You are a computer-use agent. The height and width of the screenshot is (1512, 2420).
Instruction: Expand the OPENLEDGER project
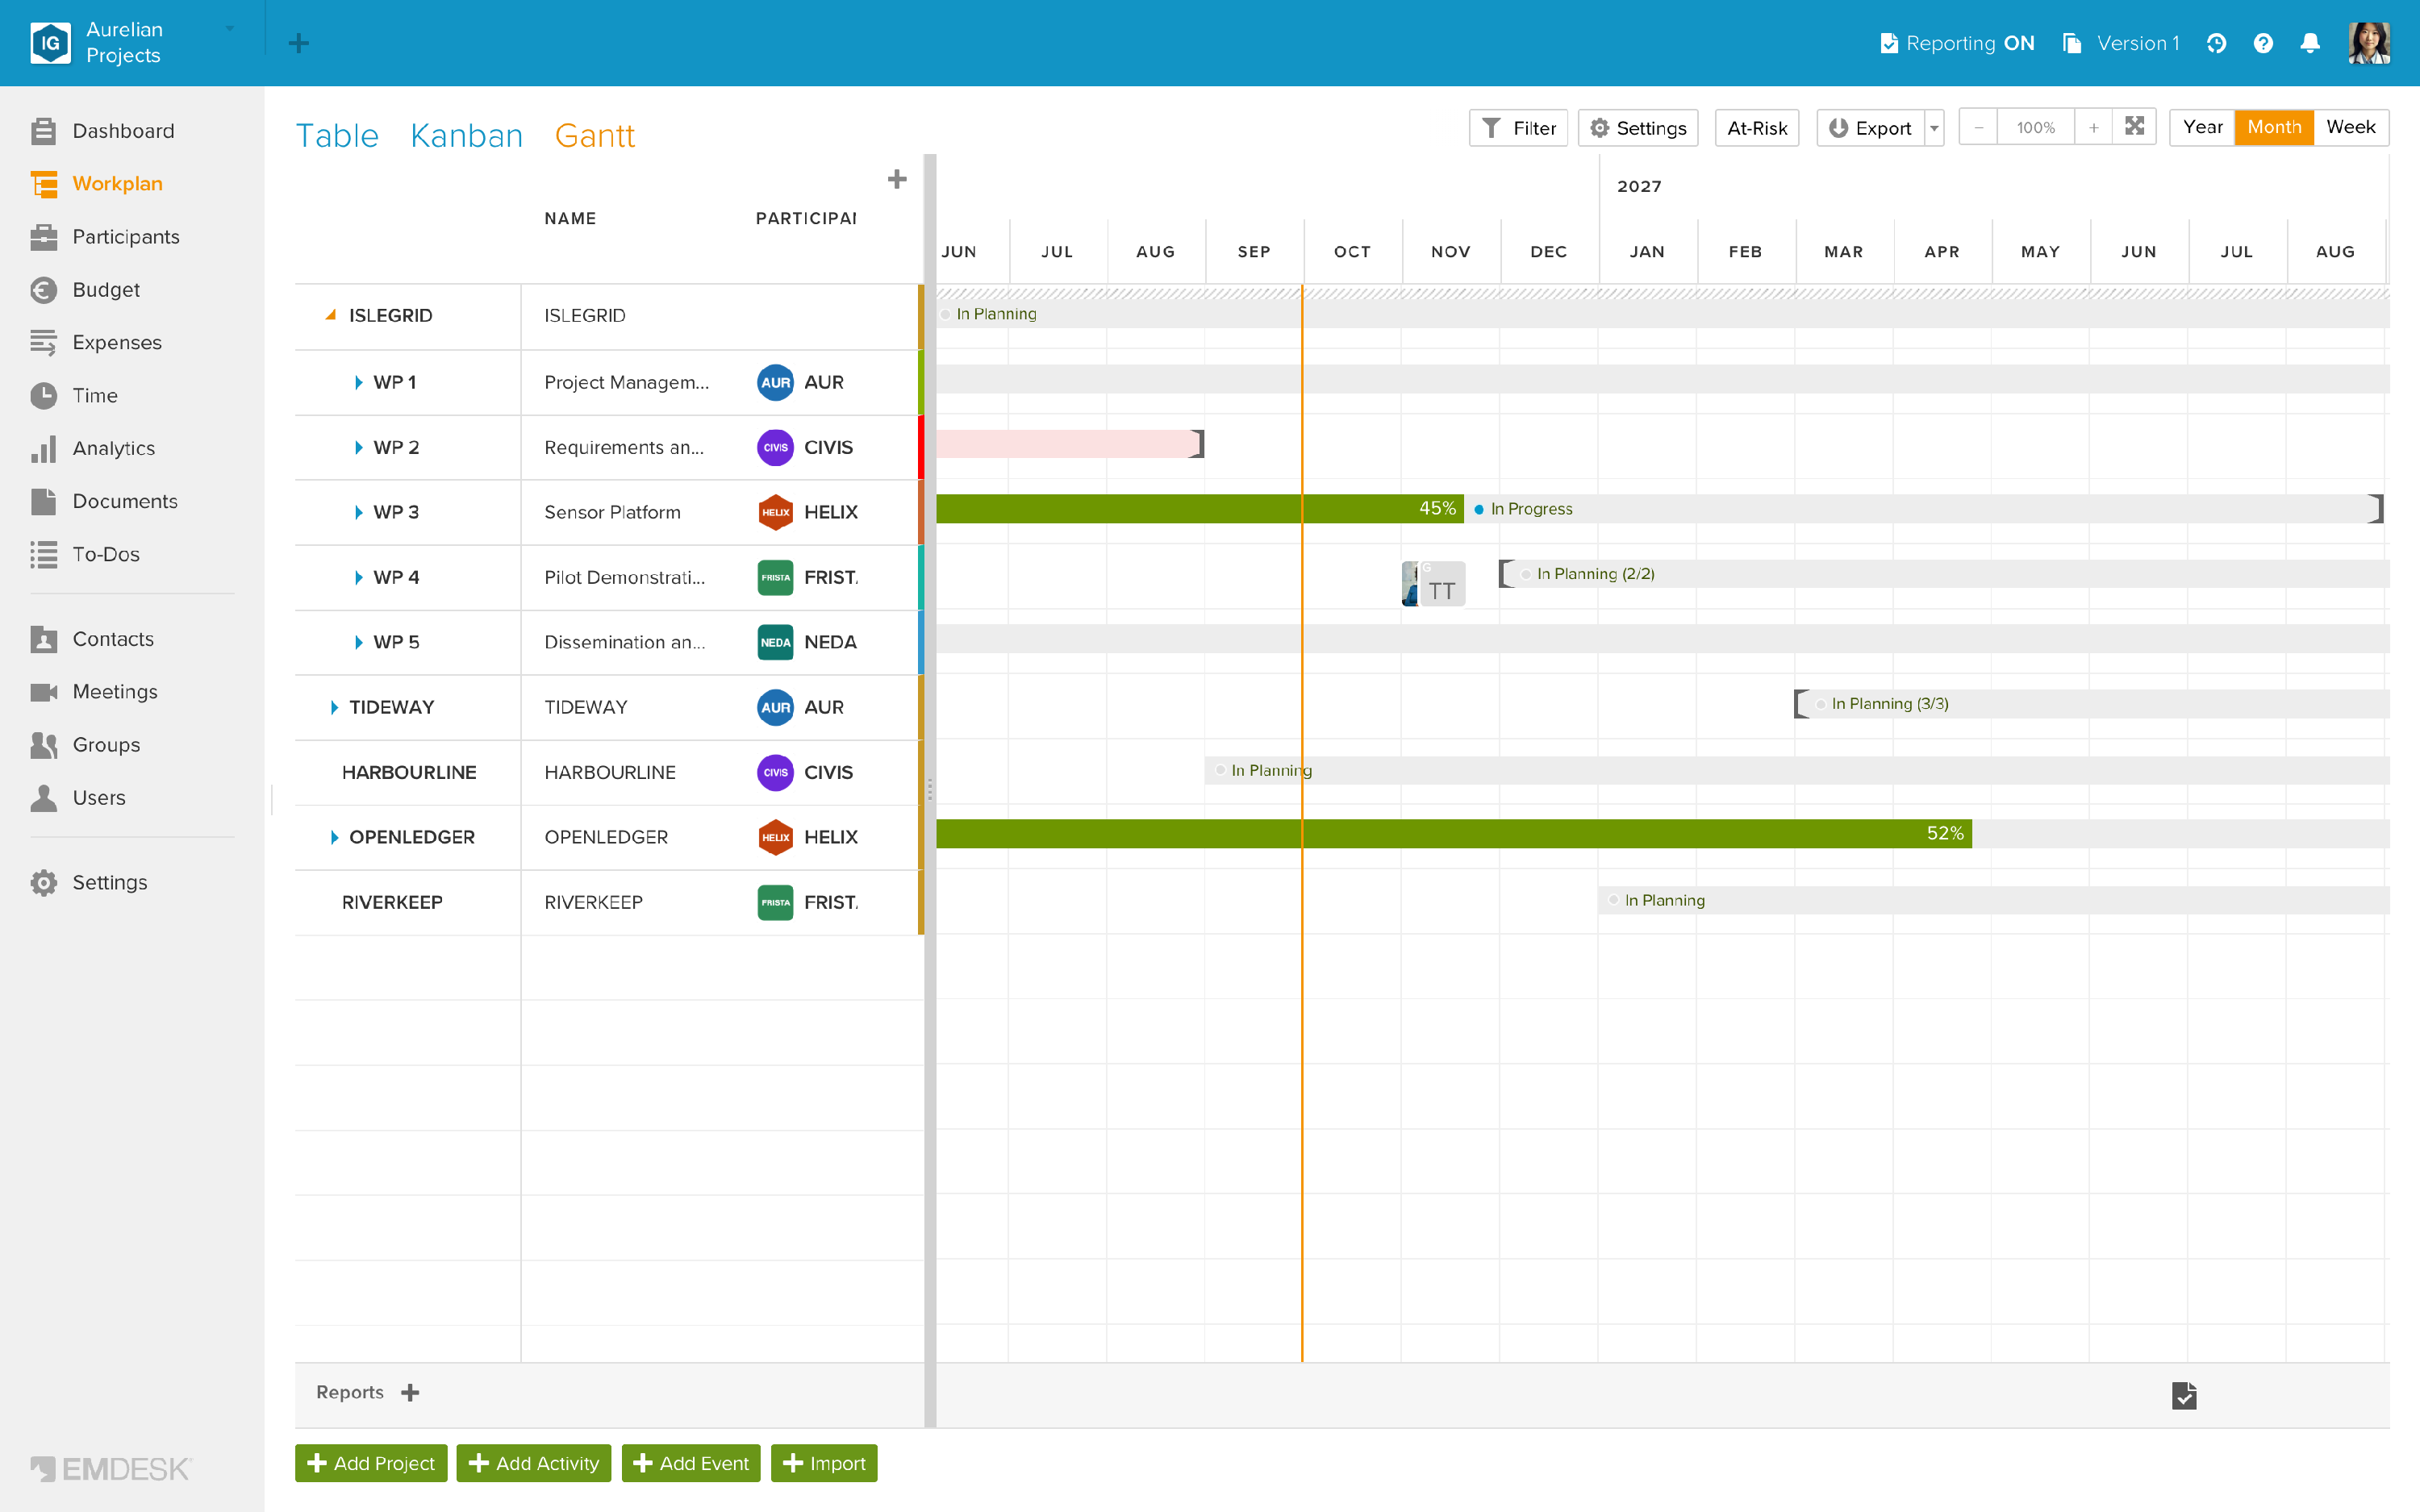[x=334, y=838]
